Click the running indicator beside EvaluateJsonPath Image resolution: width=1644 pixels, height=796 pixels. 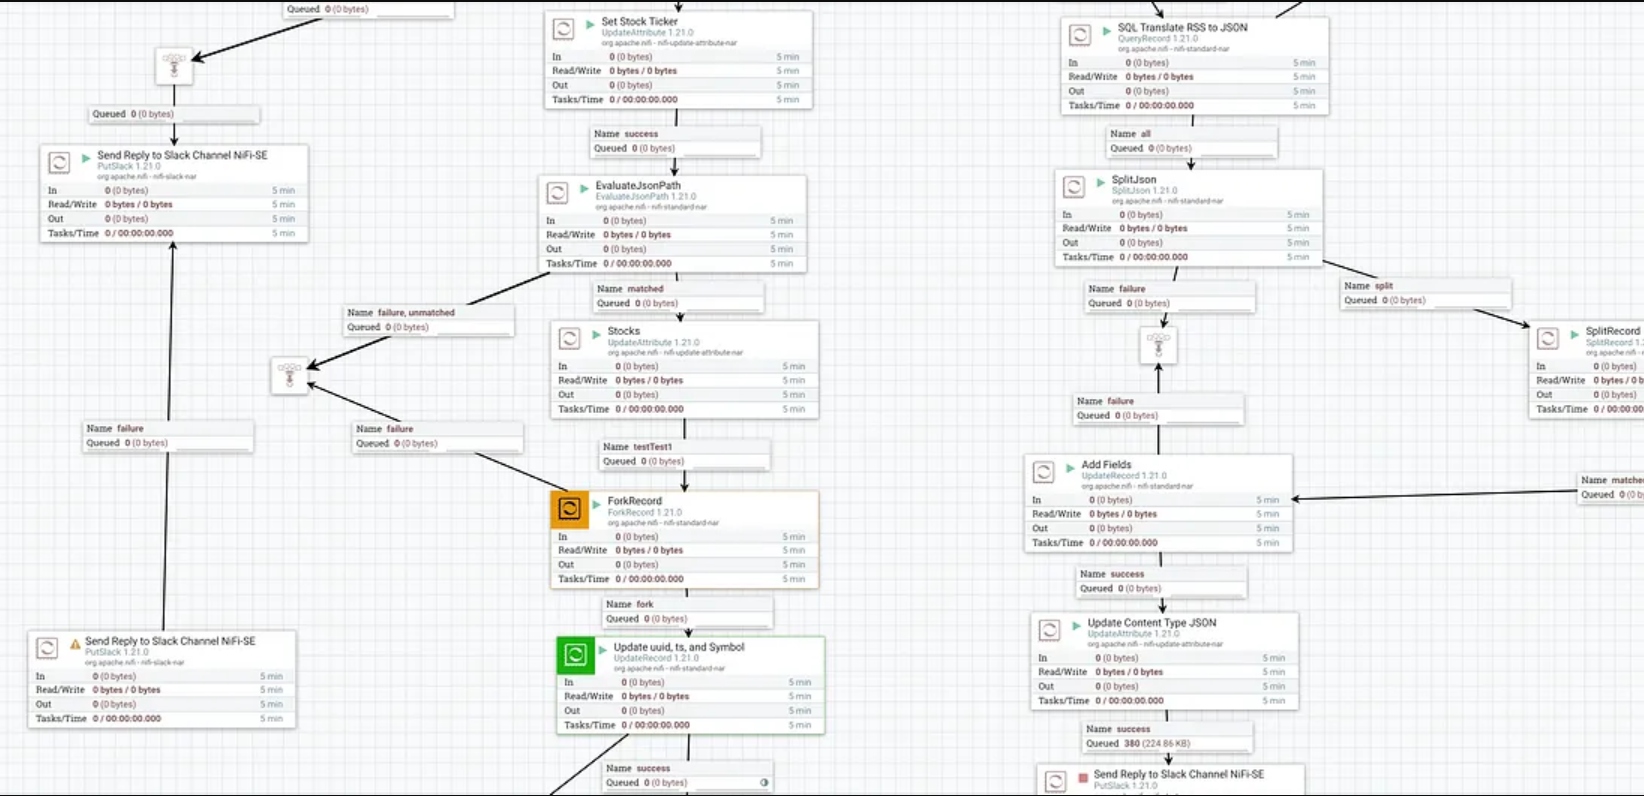[584, 188]
